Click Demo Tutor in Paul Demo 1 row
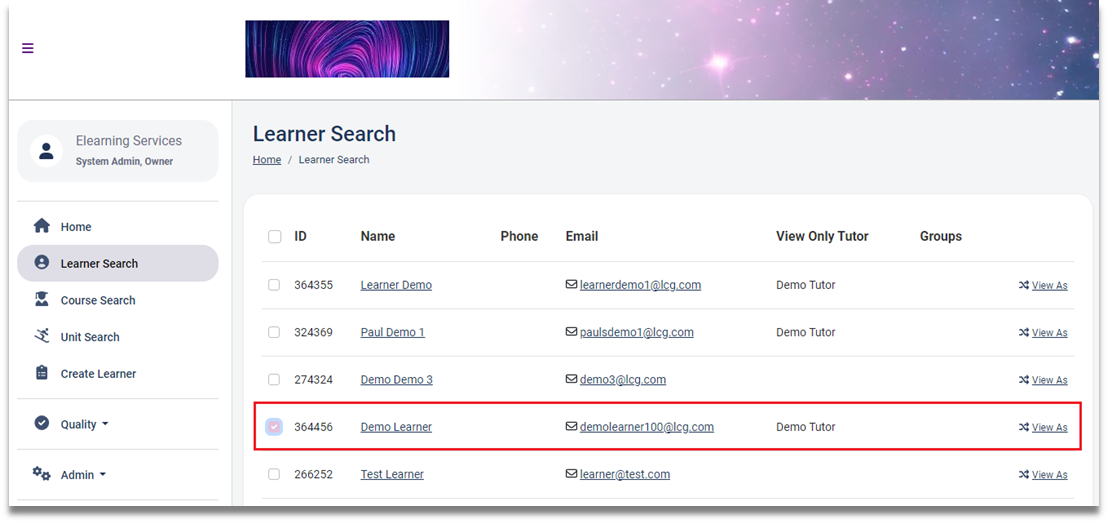 [x=806, y=332]
